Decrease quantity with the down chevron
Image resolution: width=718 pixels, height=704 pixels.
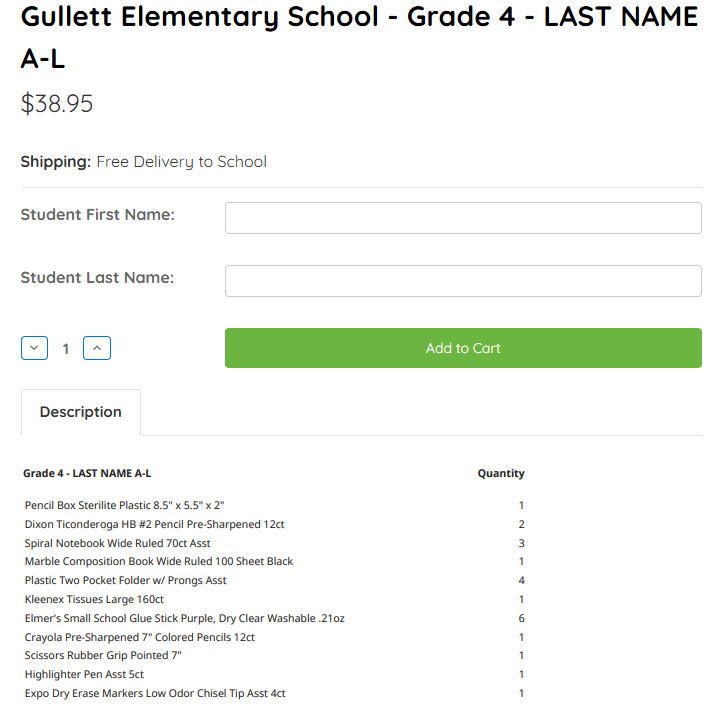pyautogui.click(x=34, y=348)
